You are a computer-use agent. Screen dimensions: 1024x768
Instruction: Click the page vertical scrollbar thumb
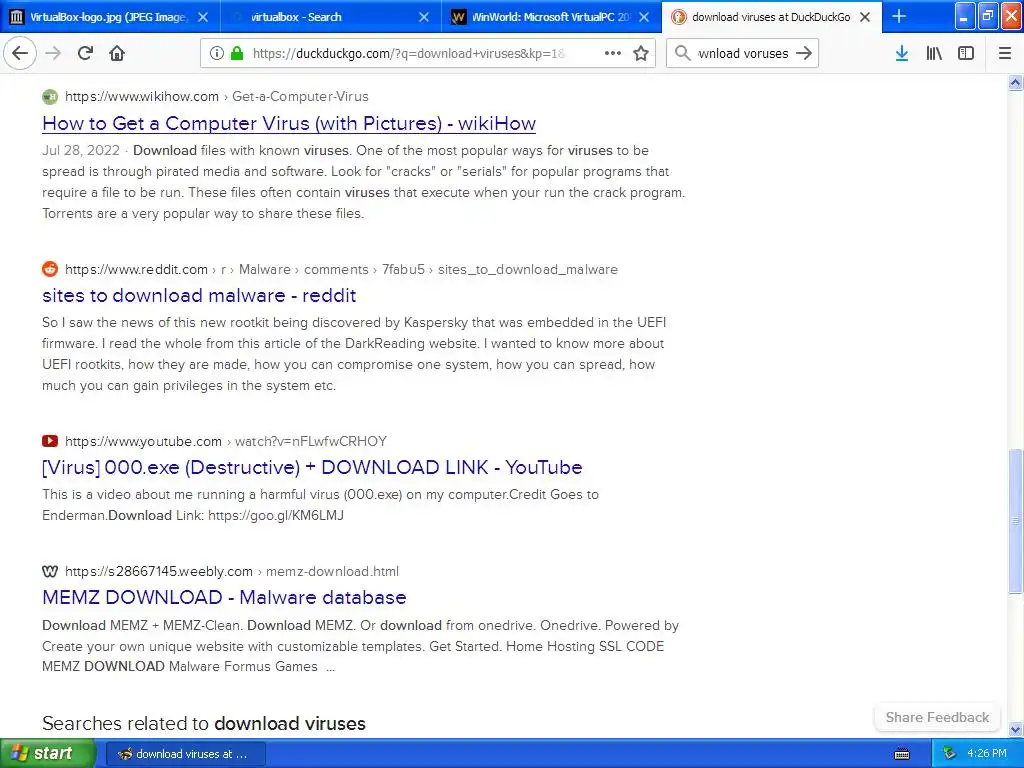coord(1015,521)
